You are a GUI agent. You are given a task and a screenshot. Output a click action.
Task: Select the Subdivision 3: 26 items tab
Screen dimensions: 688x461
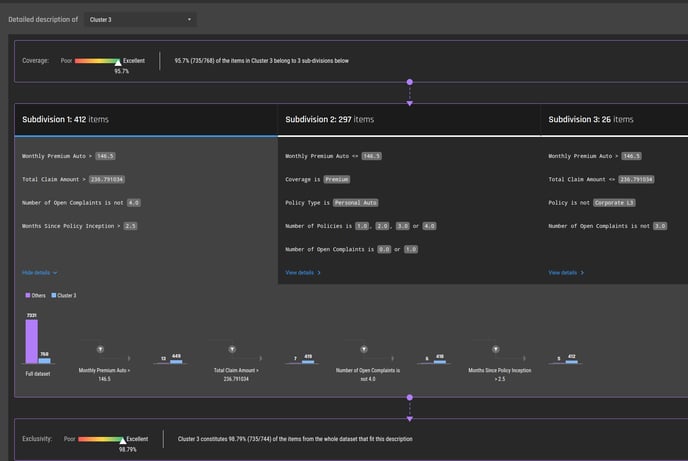pos(614,119)
